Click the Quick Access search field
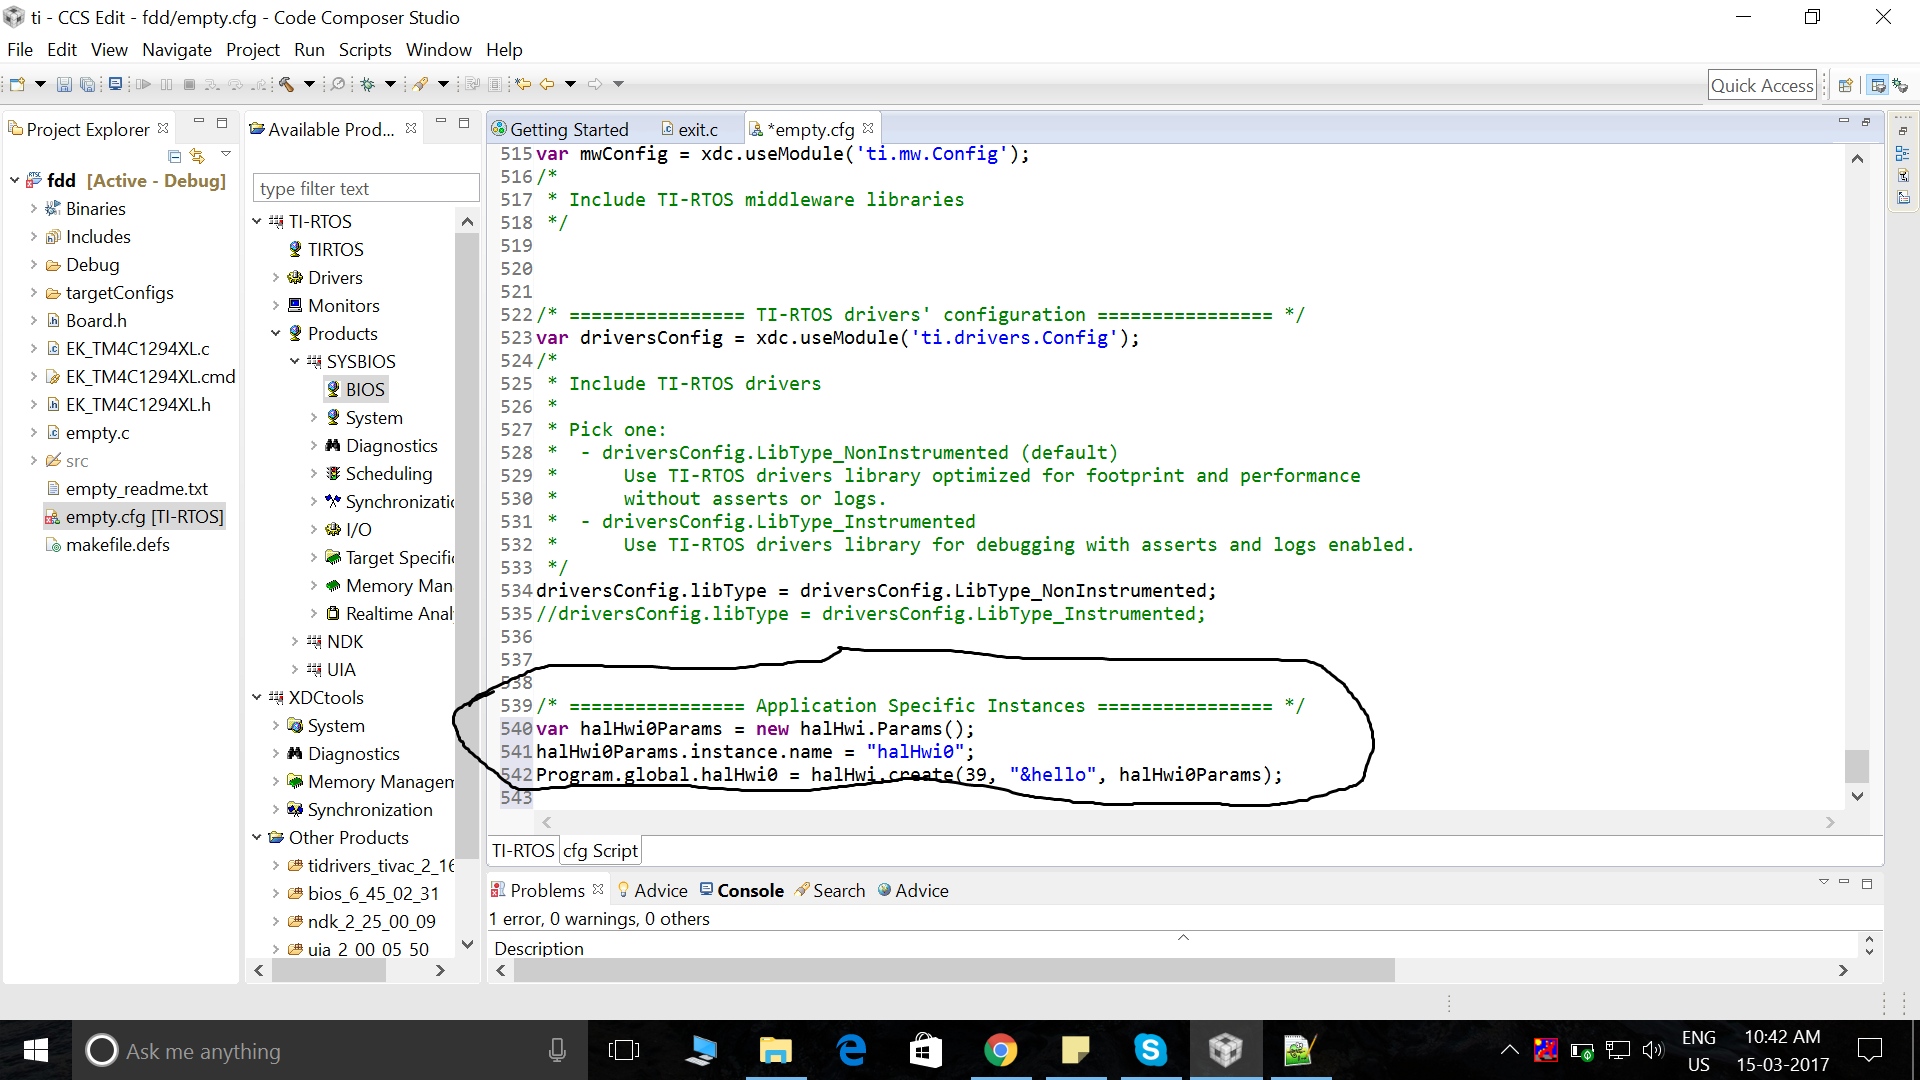 click(1761, 85)
